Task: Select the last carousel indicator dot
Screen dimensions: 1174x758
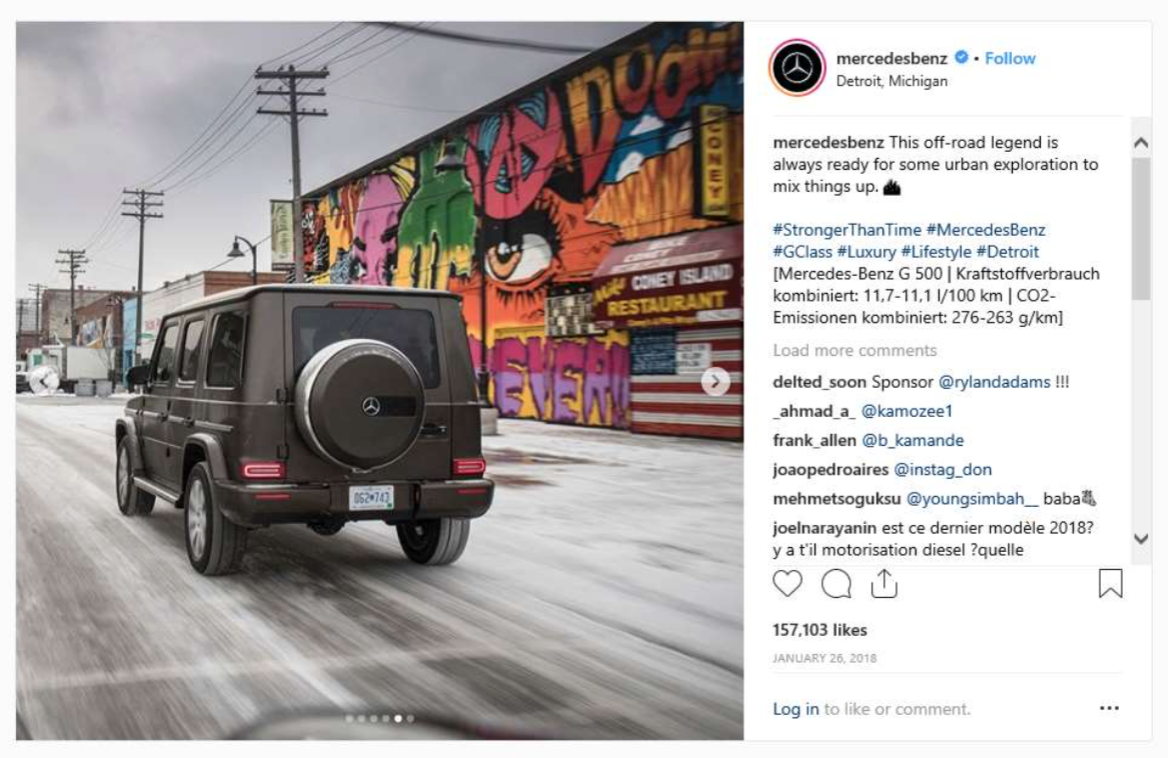Action: pos(410,718)
